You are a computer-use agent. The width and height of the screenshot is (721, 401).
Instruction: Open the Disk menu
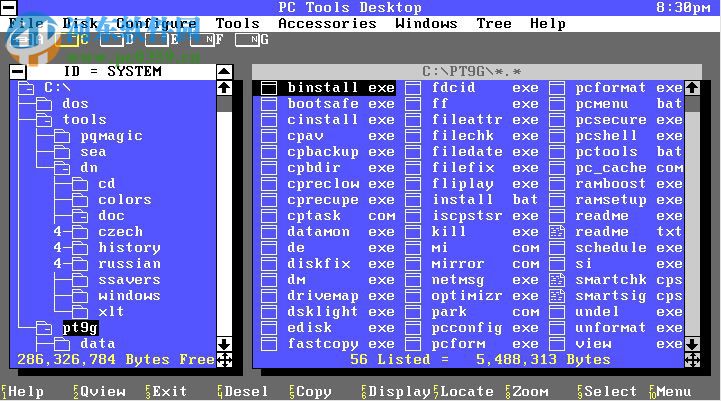[x=80, y=23]
